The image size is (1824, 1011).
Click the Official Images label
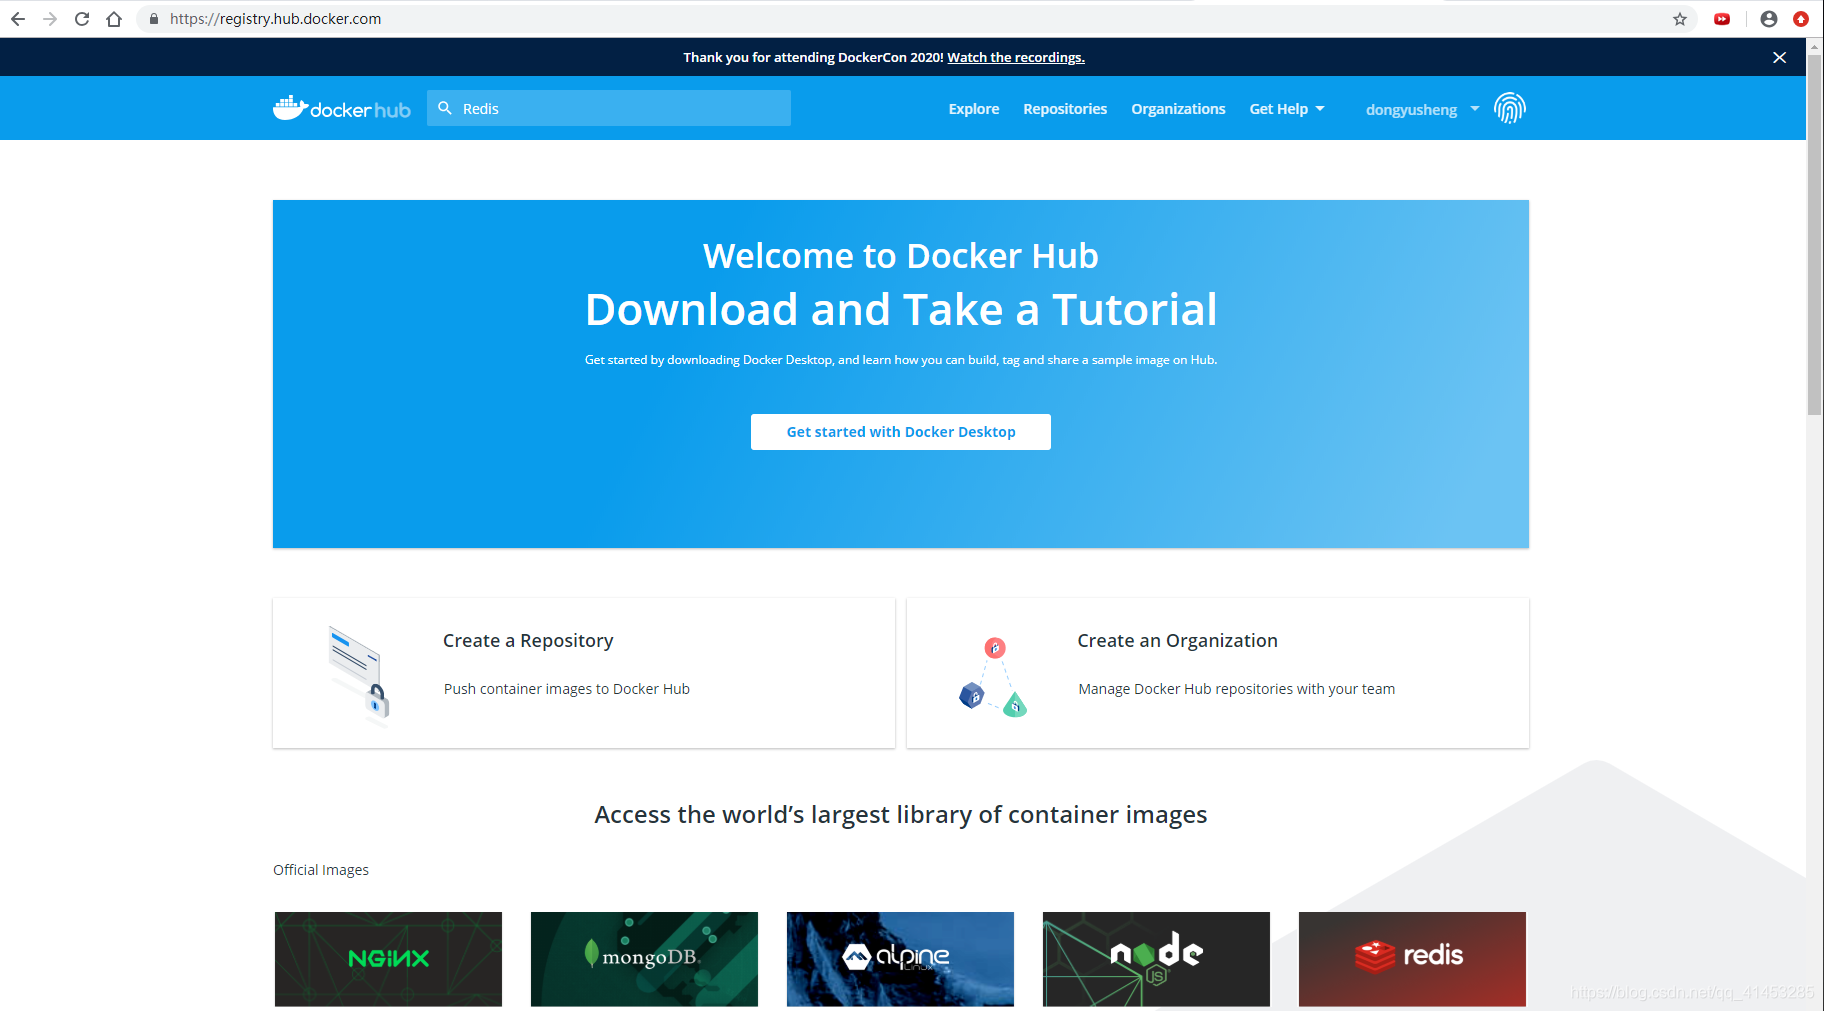(x=321, y=870)
